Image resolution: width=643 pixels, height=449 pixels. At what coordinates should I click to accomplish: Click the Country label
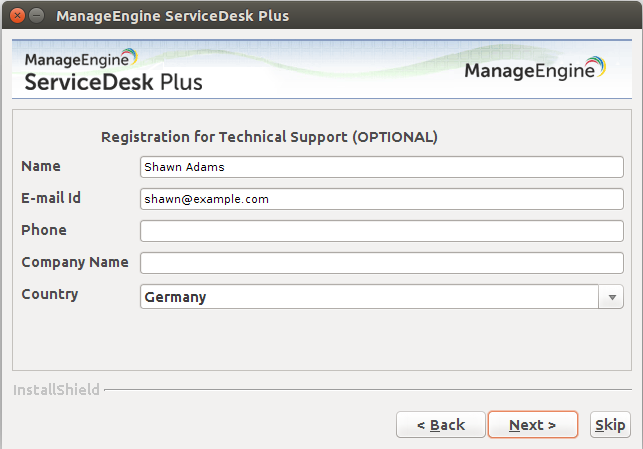coord(50,294)
